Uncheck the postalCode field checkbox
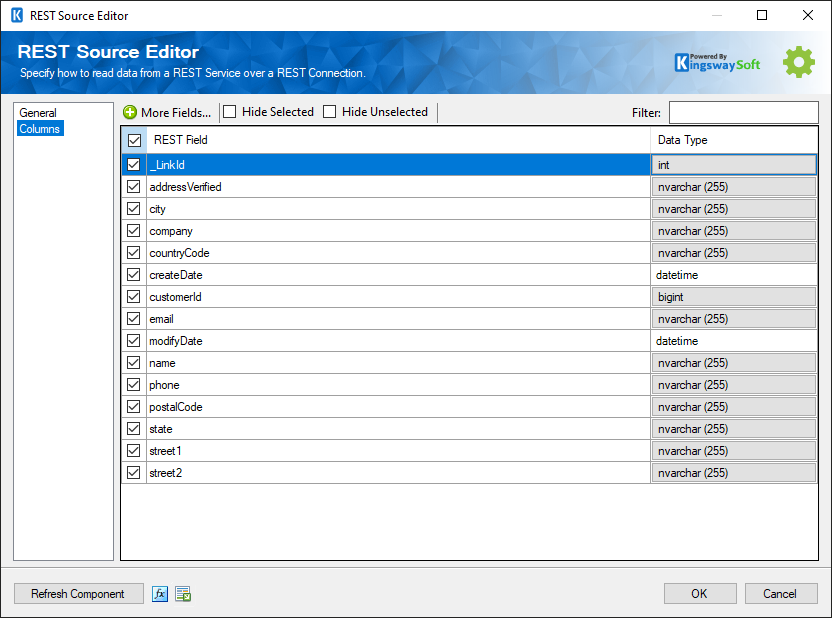The image size is (832, 618). [x=133, y=406]
